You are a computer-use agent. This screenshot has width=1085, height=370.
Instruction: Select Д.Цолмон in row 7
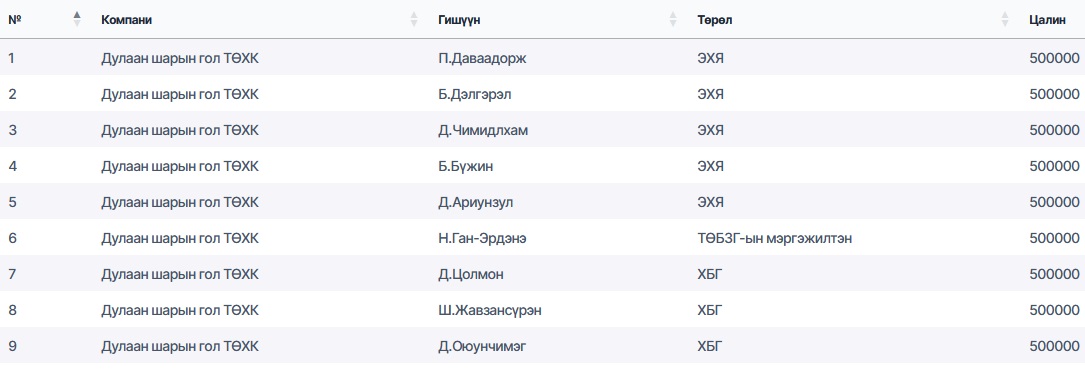471,274
